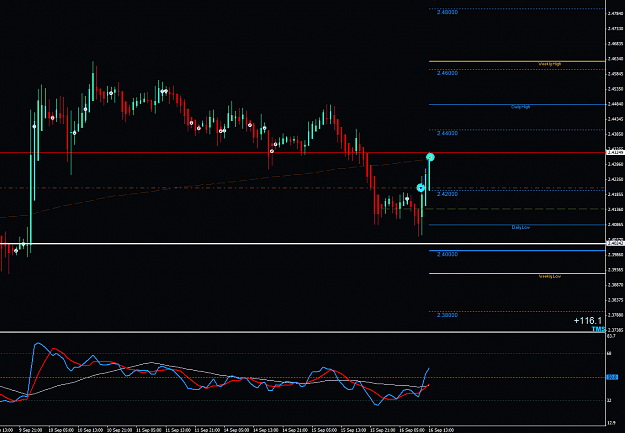Image resolution: width=625 pixels, height=433 pixels.
Task: Click the 2.40000 round number label
Action: click(447, 254)
